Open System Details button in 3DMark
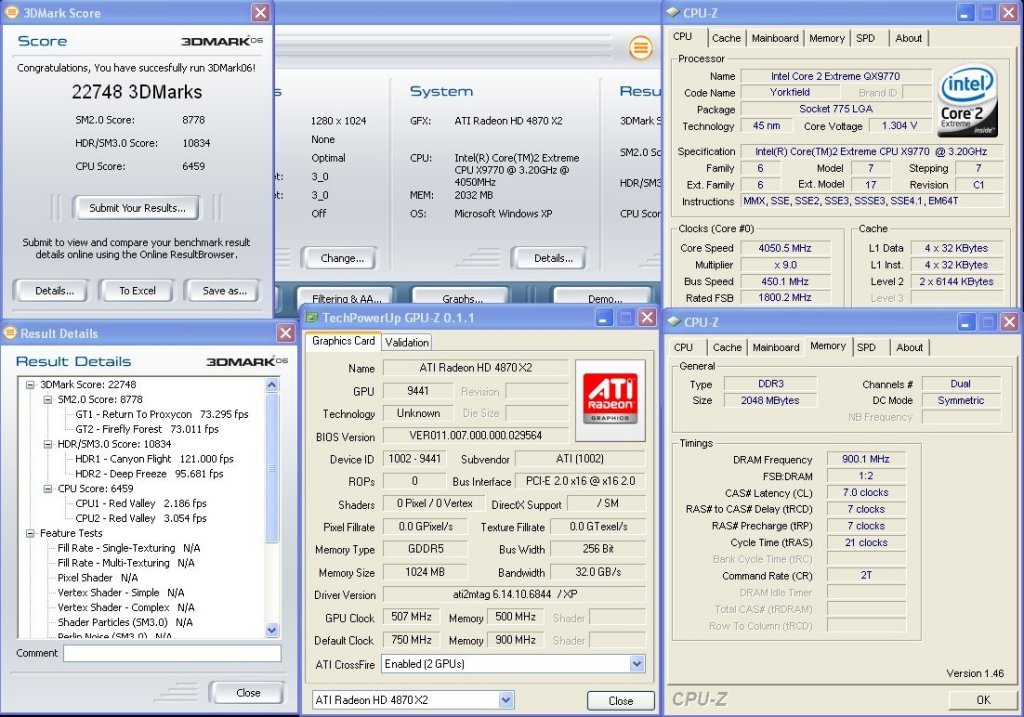Viewport: 1024px width, 717px height. pos(552,258)
